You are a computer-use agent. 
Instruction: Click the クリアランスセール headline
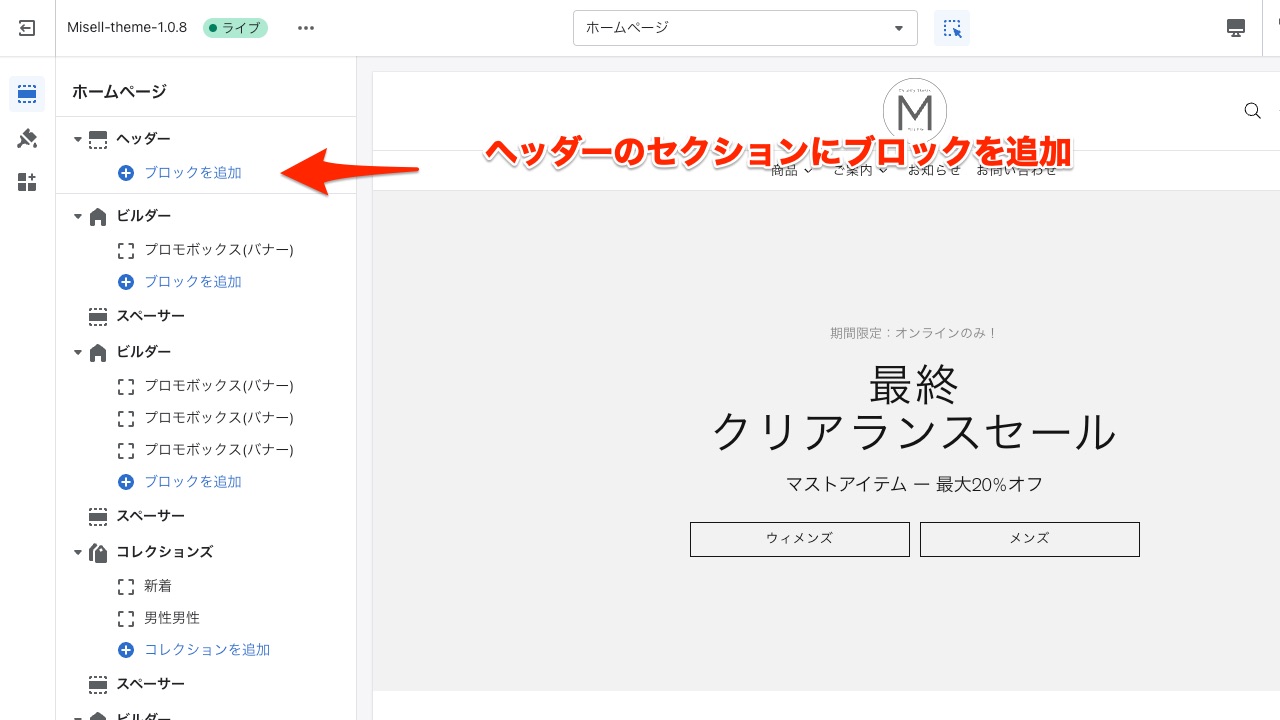[x=914, y=433]
